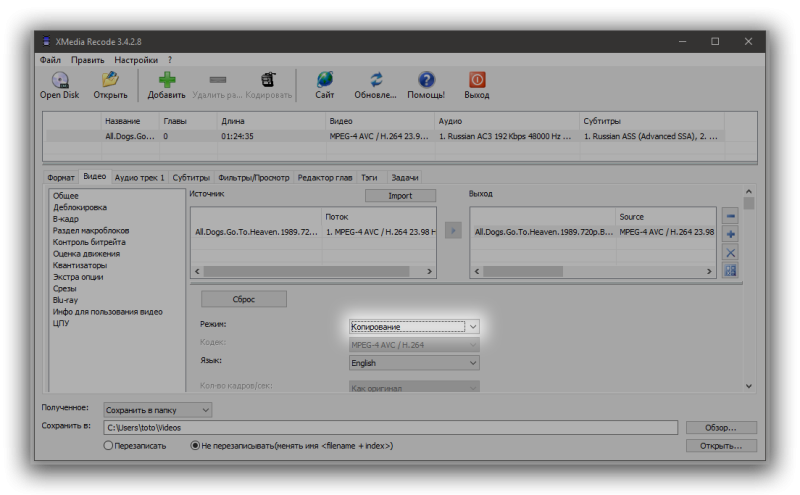Viewport: 800px width, 495px height.
Task: Select the Не перезаписывать radio button
Action: (x=195, y=446)
